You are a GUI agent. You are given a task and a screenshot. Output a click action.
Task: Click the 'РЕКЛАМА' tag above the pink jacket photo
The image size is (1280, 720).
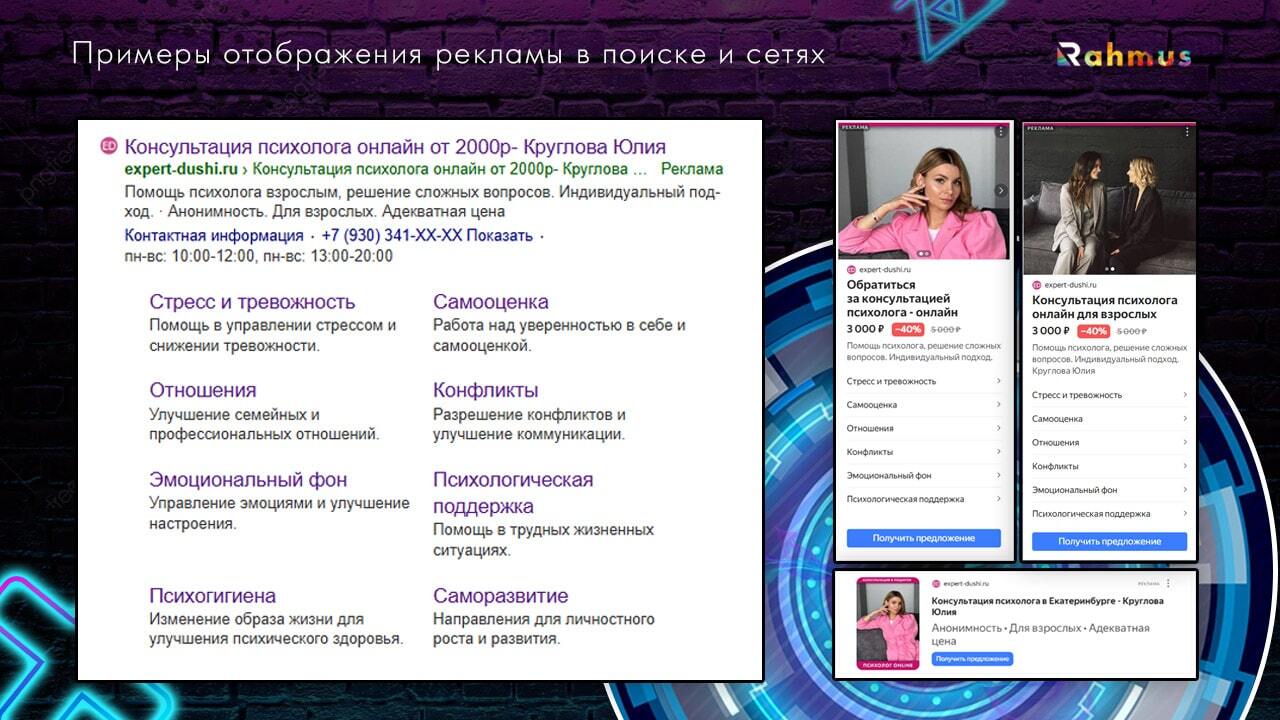coord(855,127)
